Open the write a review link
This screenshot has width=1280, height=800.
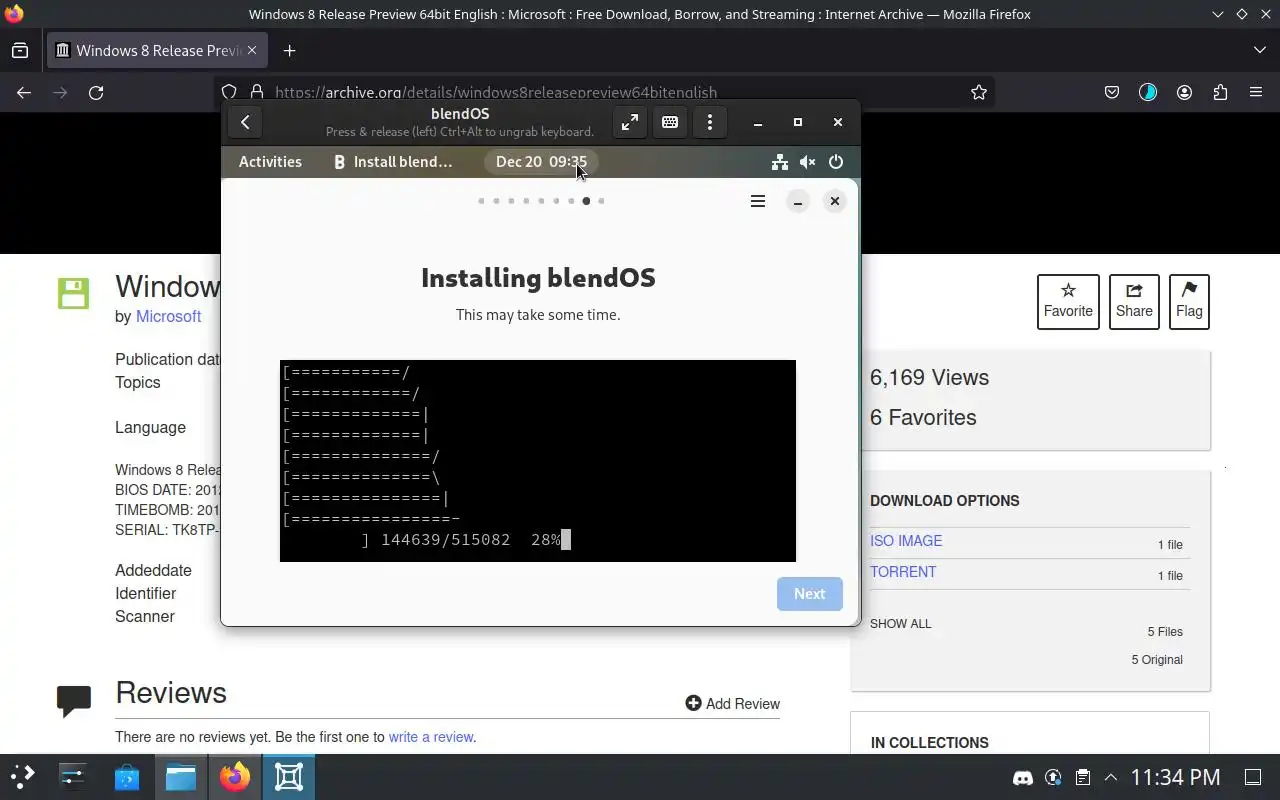pyautogui.click(x=431, y=737)
